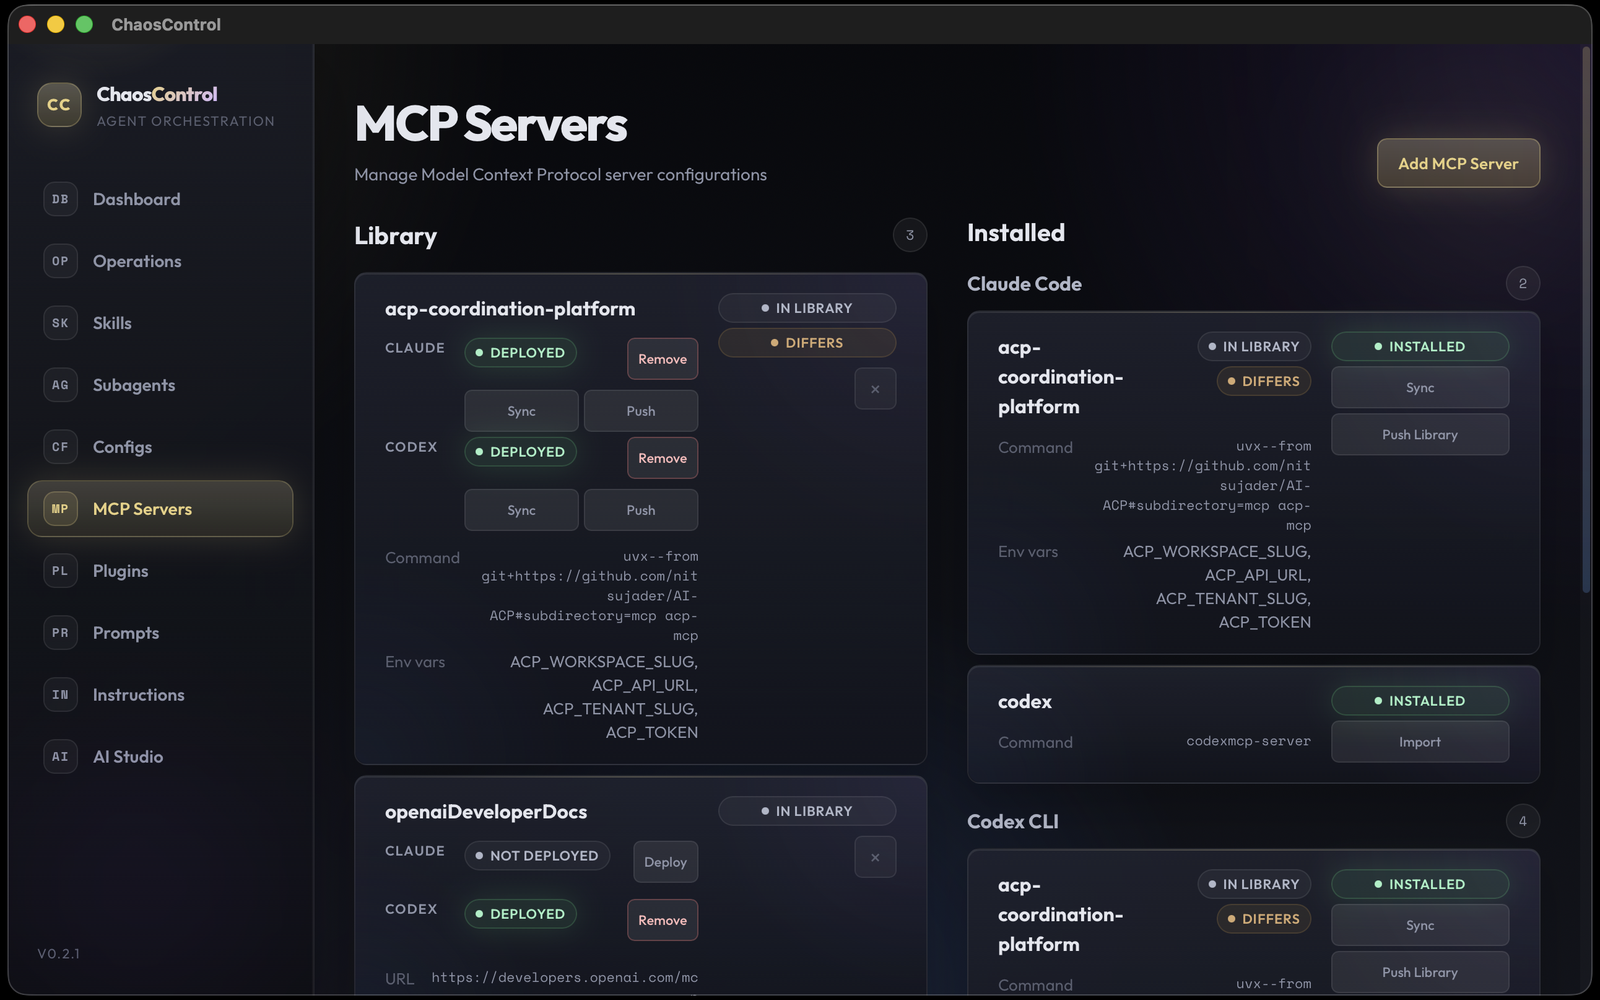Click the Add MCP Server button

(1458, 163)
